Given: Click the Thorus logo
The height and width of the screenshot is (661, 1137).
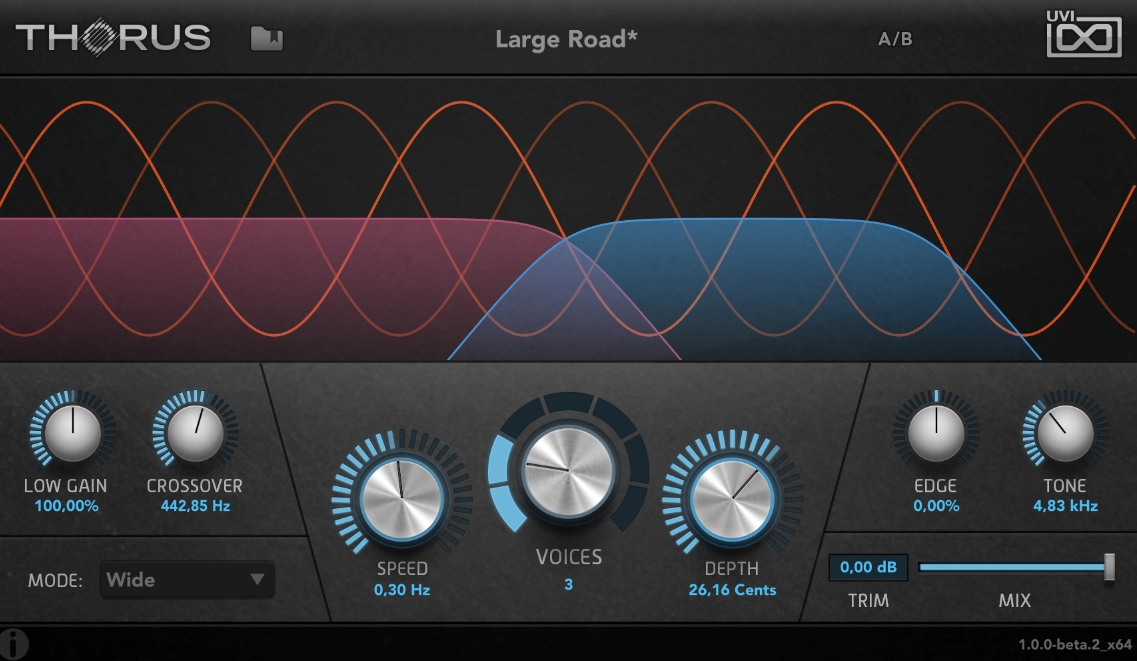Looking at the screenshot, I should [112, 37].
